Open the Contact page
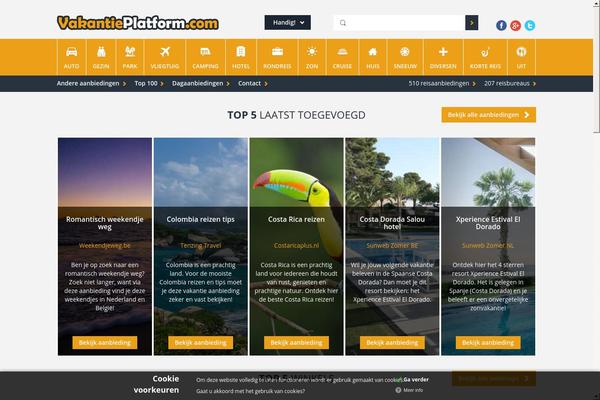The width and height of the screenshot is (600, 400). tap(253, 83)
